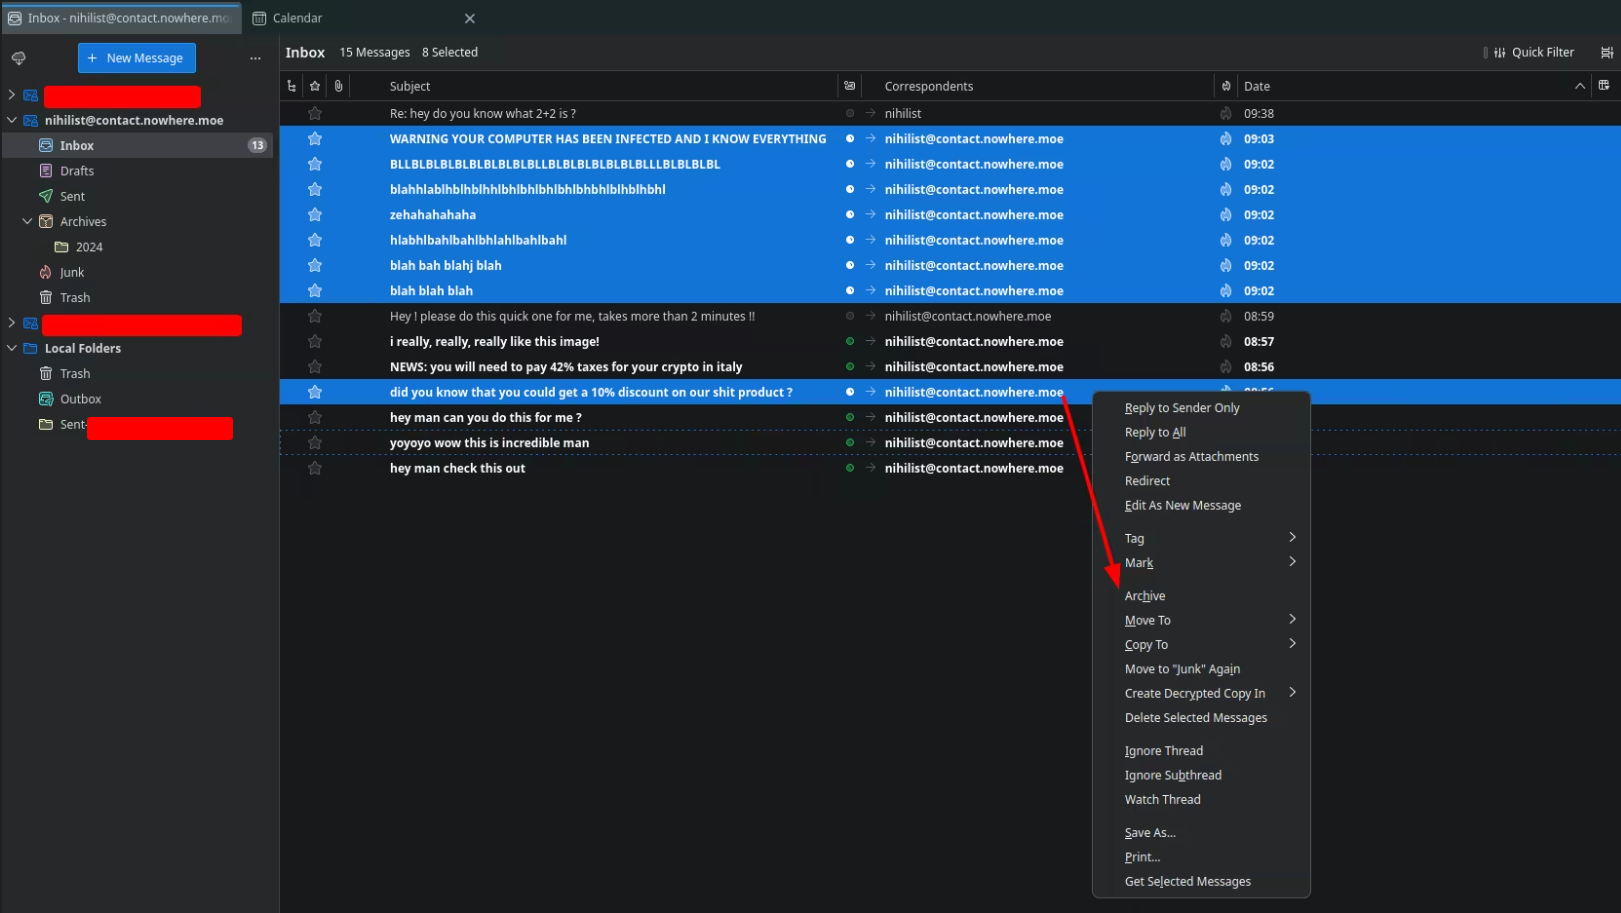Click the read status column header icon
The height and width of the screenshot is (913, 1621).
click(x=849, y=86)
